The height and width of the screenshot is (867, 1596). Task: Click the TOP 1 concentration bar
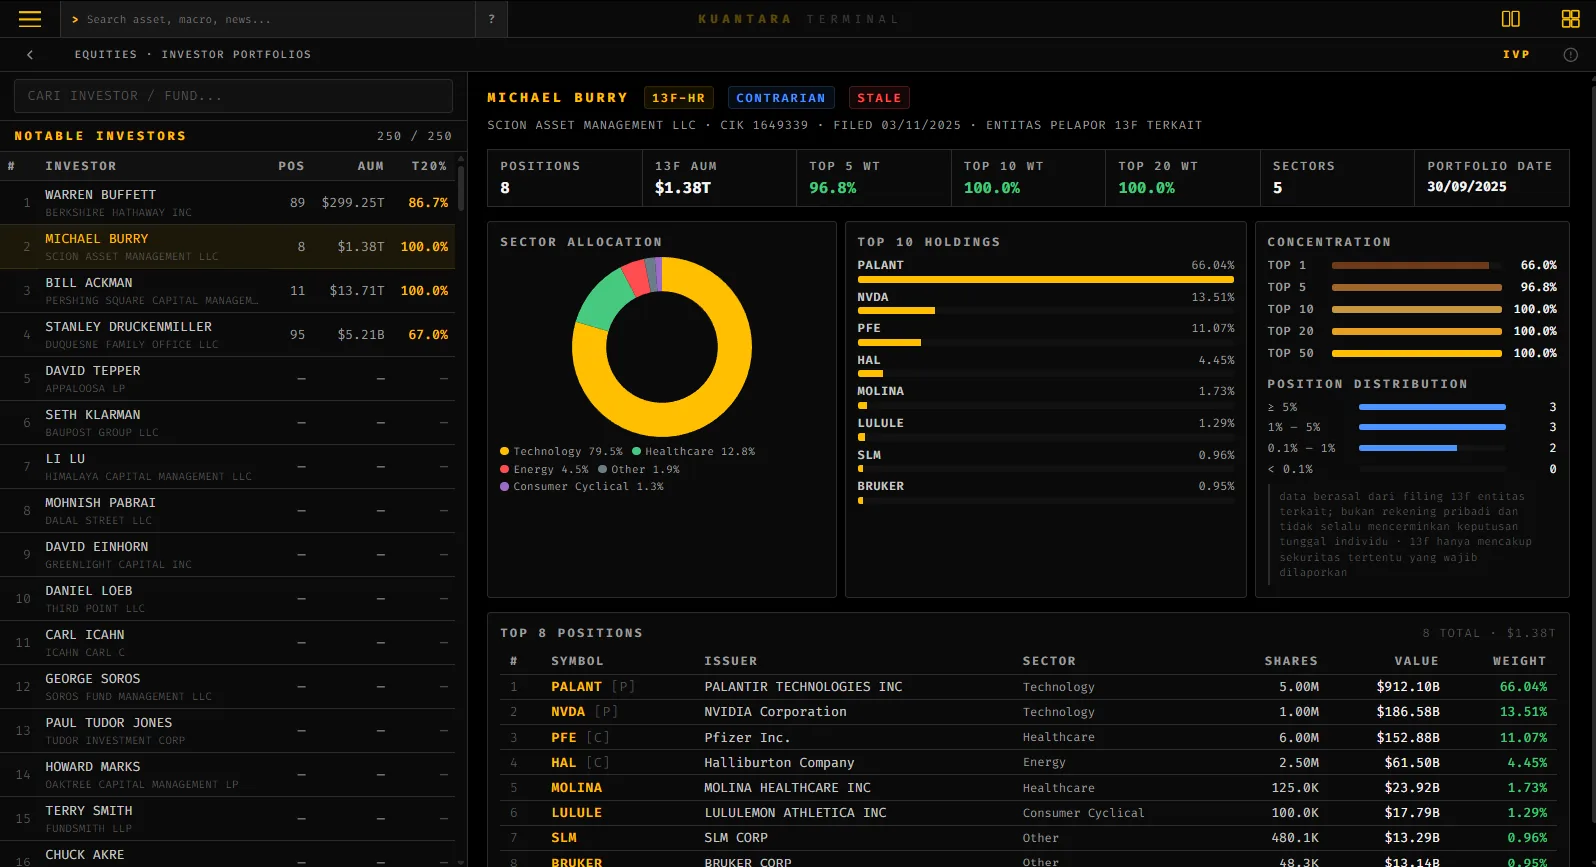pos(1416,265)
